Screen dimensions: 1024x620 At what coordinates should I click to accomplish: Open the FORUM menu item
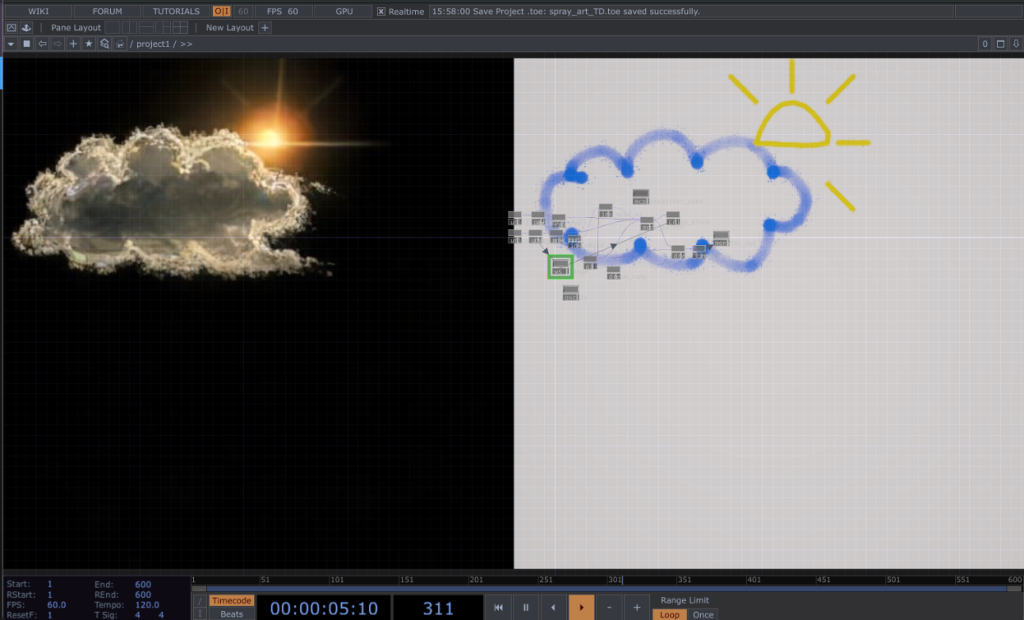point(107,11)
